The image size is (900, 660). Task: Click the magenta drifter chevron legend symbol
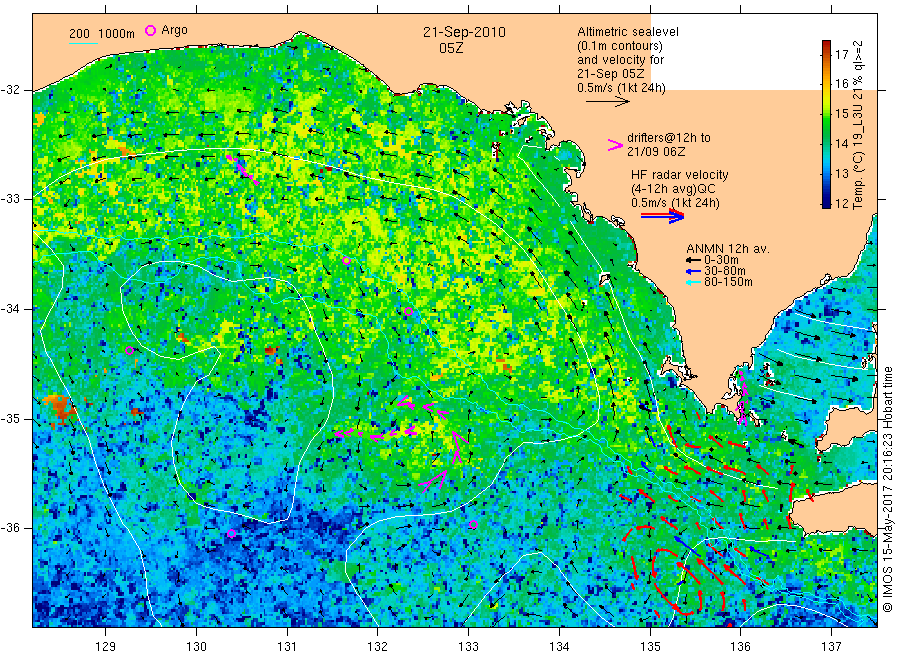(x=615, y=145)
